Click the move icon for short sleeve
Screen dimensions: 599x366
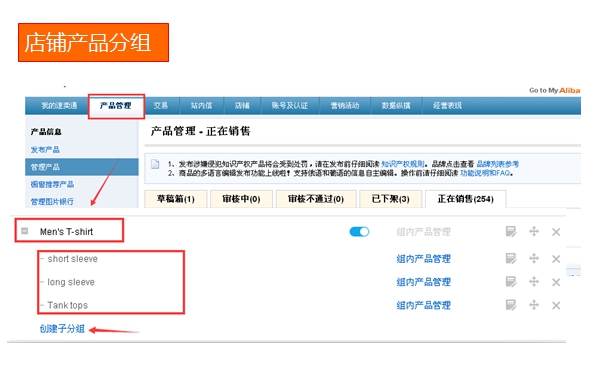coord(534,259)
